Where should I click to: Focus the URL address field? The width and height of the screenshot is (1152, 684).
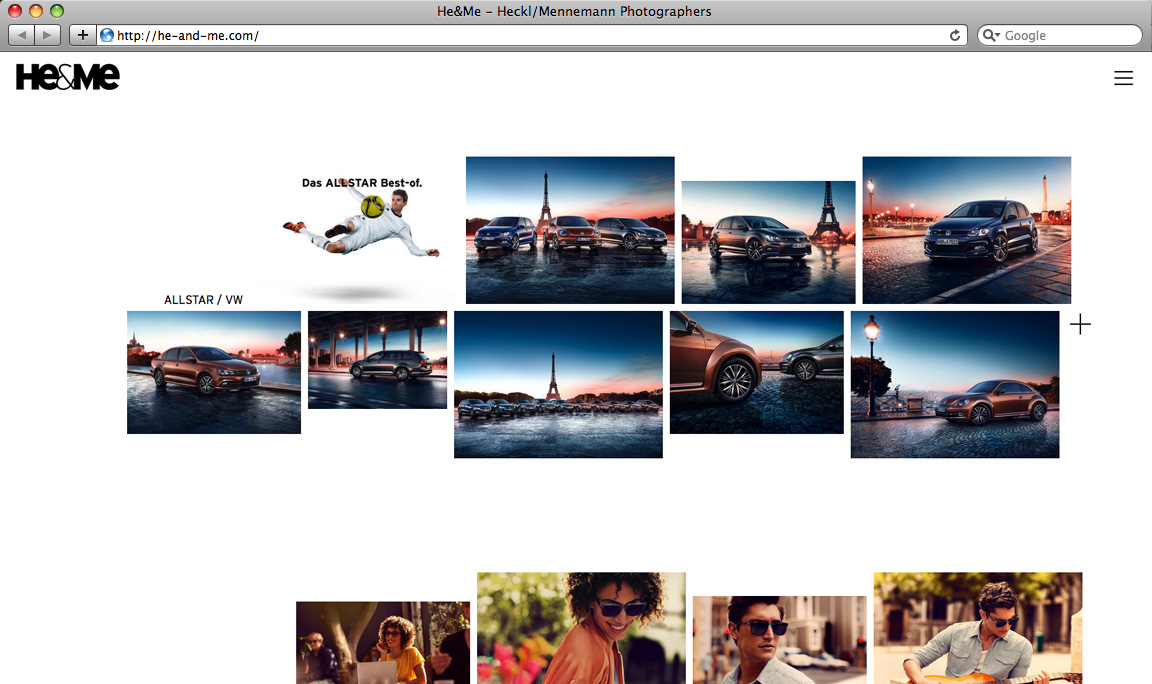click(x=532, y=35)
